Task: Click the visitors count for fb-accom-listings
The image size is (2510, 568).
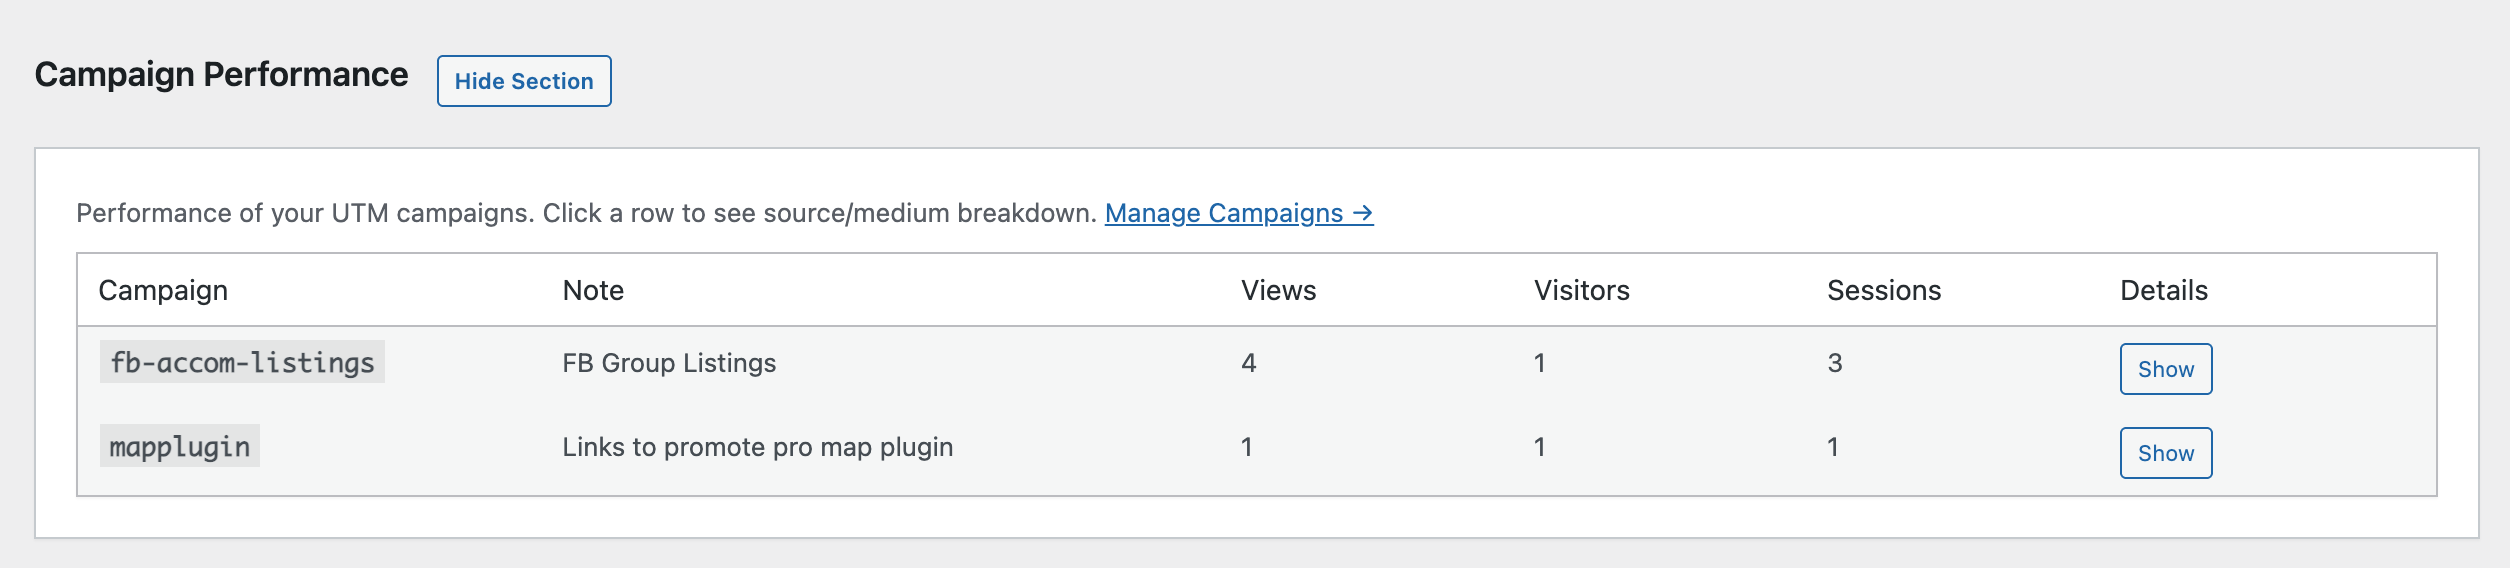Action: 1539,363
